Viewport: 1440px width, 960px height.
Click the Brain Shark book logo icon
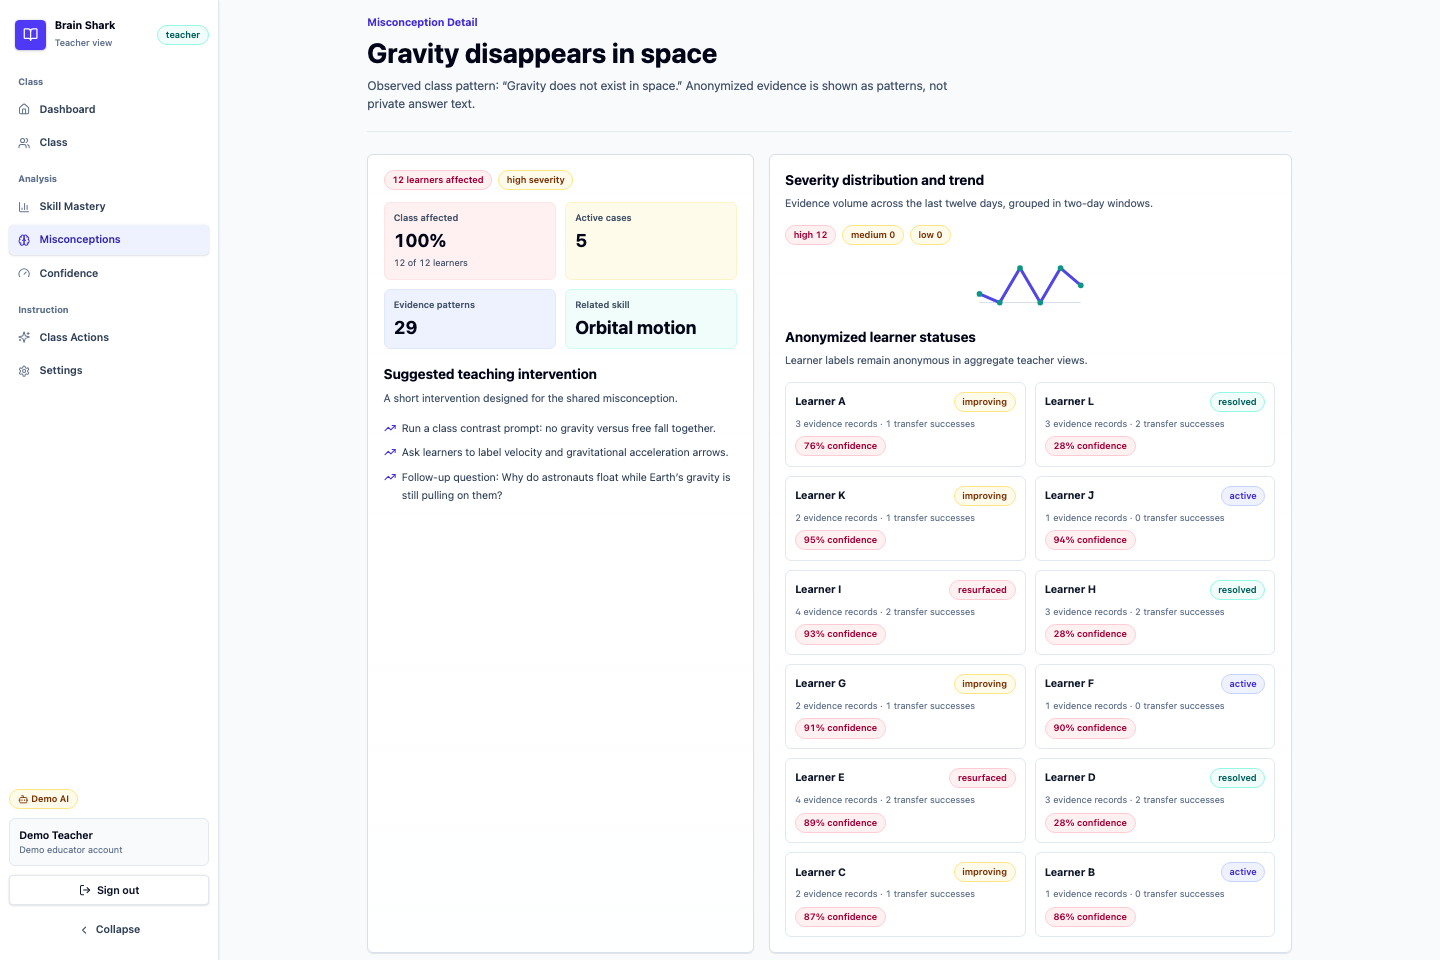30,34
